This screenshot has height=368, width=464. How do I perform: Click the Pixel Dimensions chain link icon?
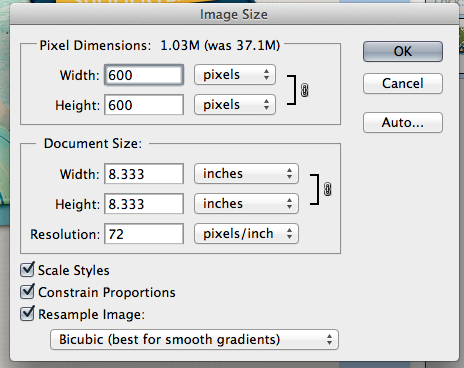304,90
